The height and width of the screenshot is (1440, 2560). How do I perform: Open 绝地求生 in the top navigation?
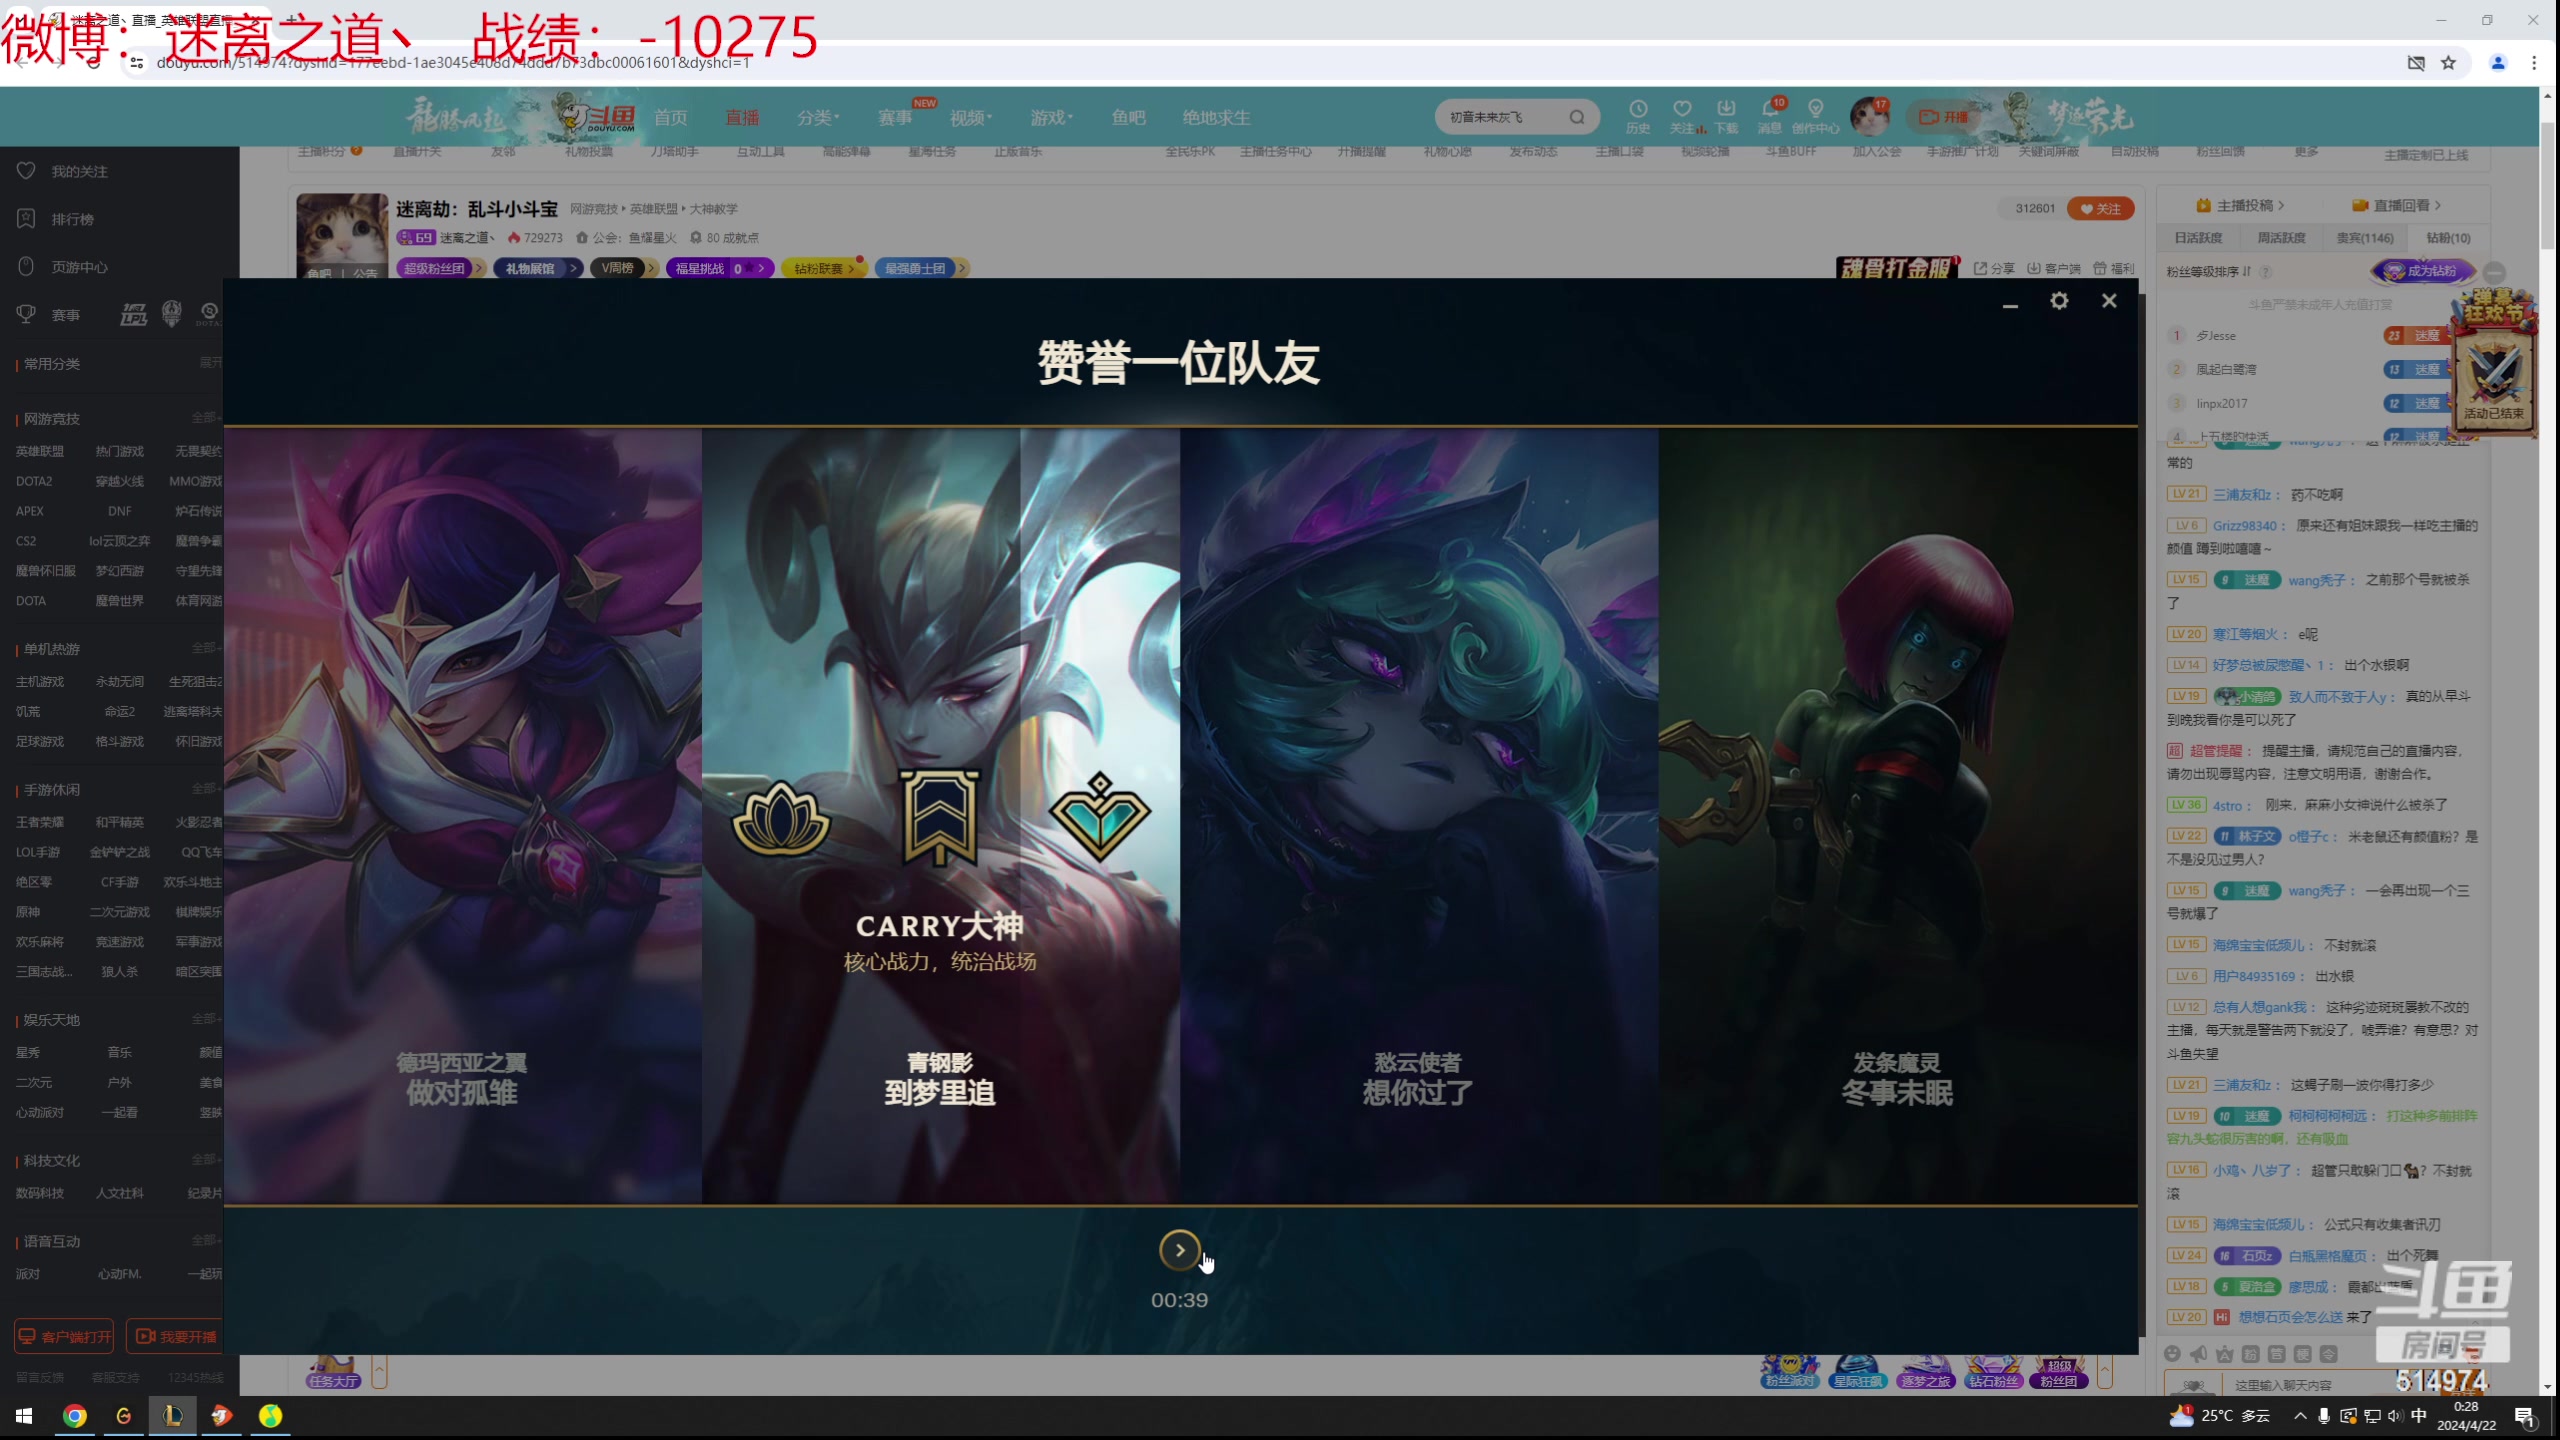(x=1216, y=118)
